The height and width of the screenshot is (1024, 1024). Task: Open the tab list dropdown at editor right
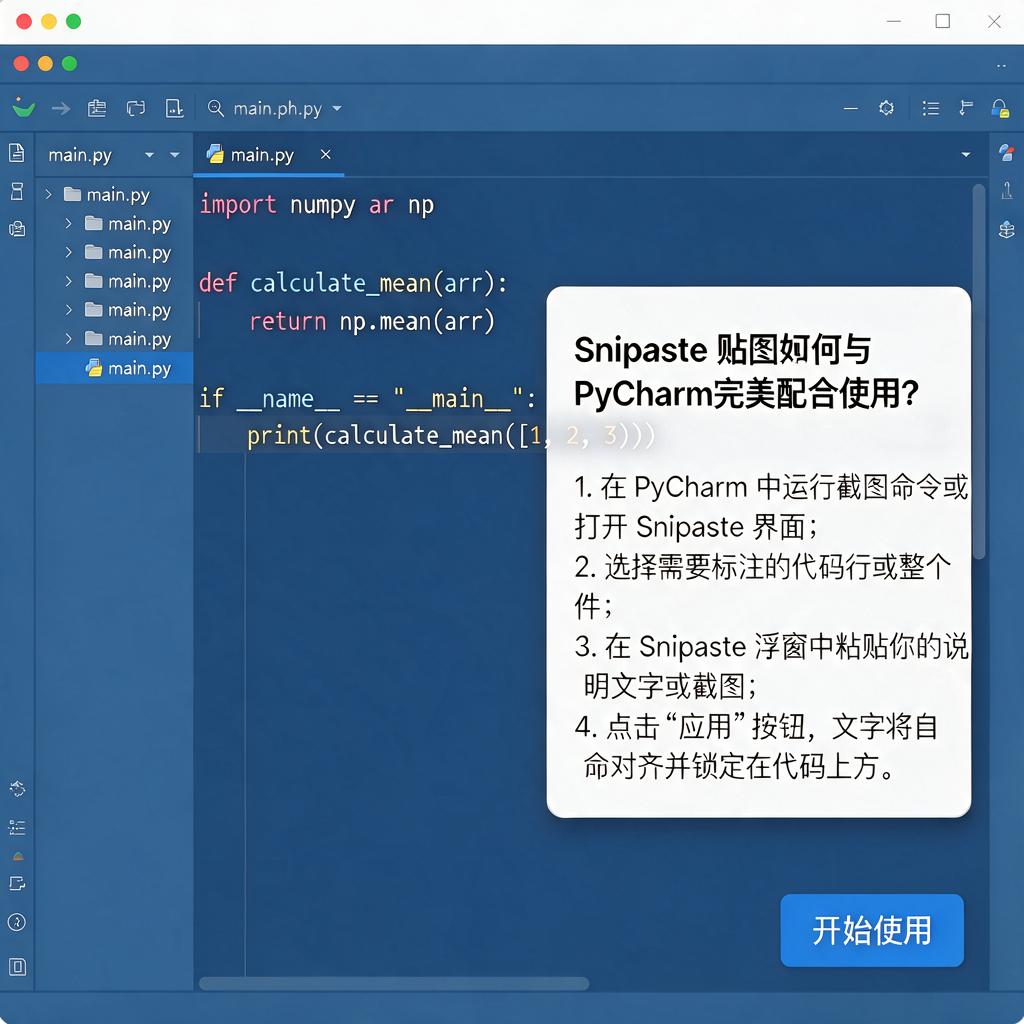(x=966, y=155)
